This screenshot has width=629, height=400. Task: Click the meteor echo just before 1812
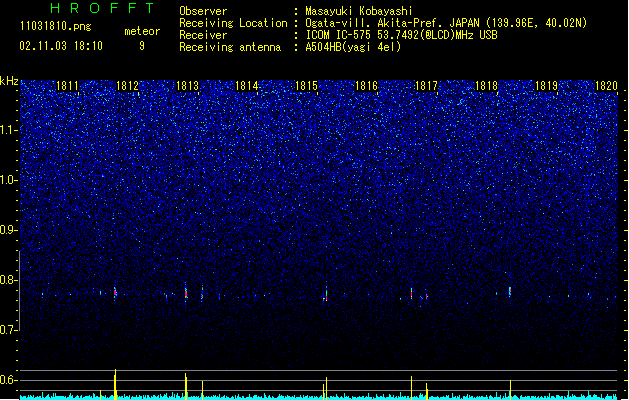tap(115, 292)
